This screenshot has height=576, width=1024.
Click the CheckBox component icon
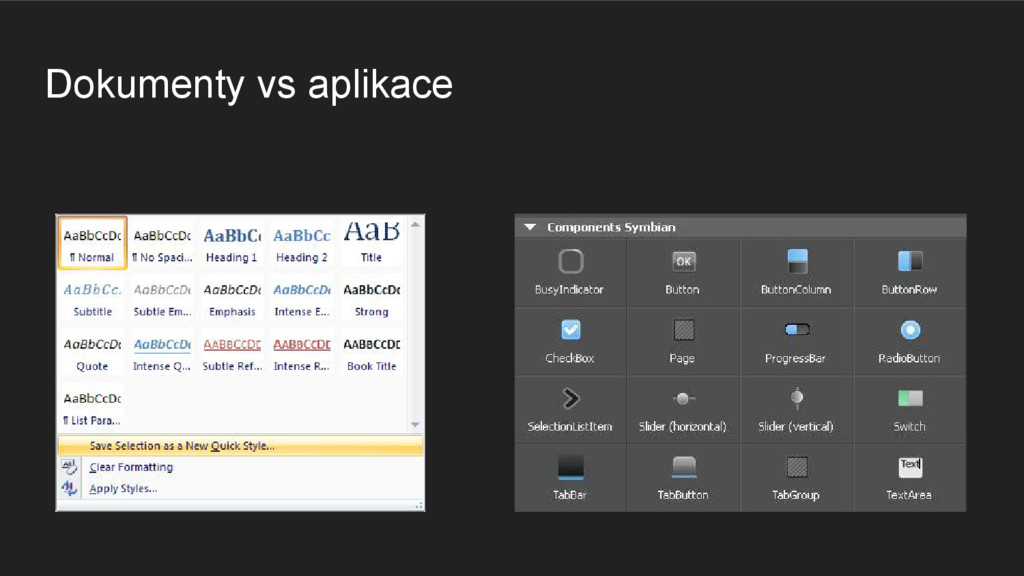click(570, 330)
